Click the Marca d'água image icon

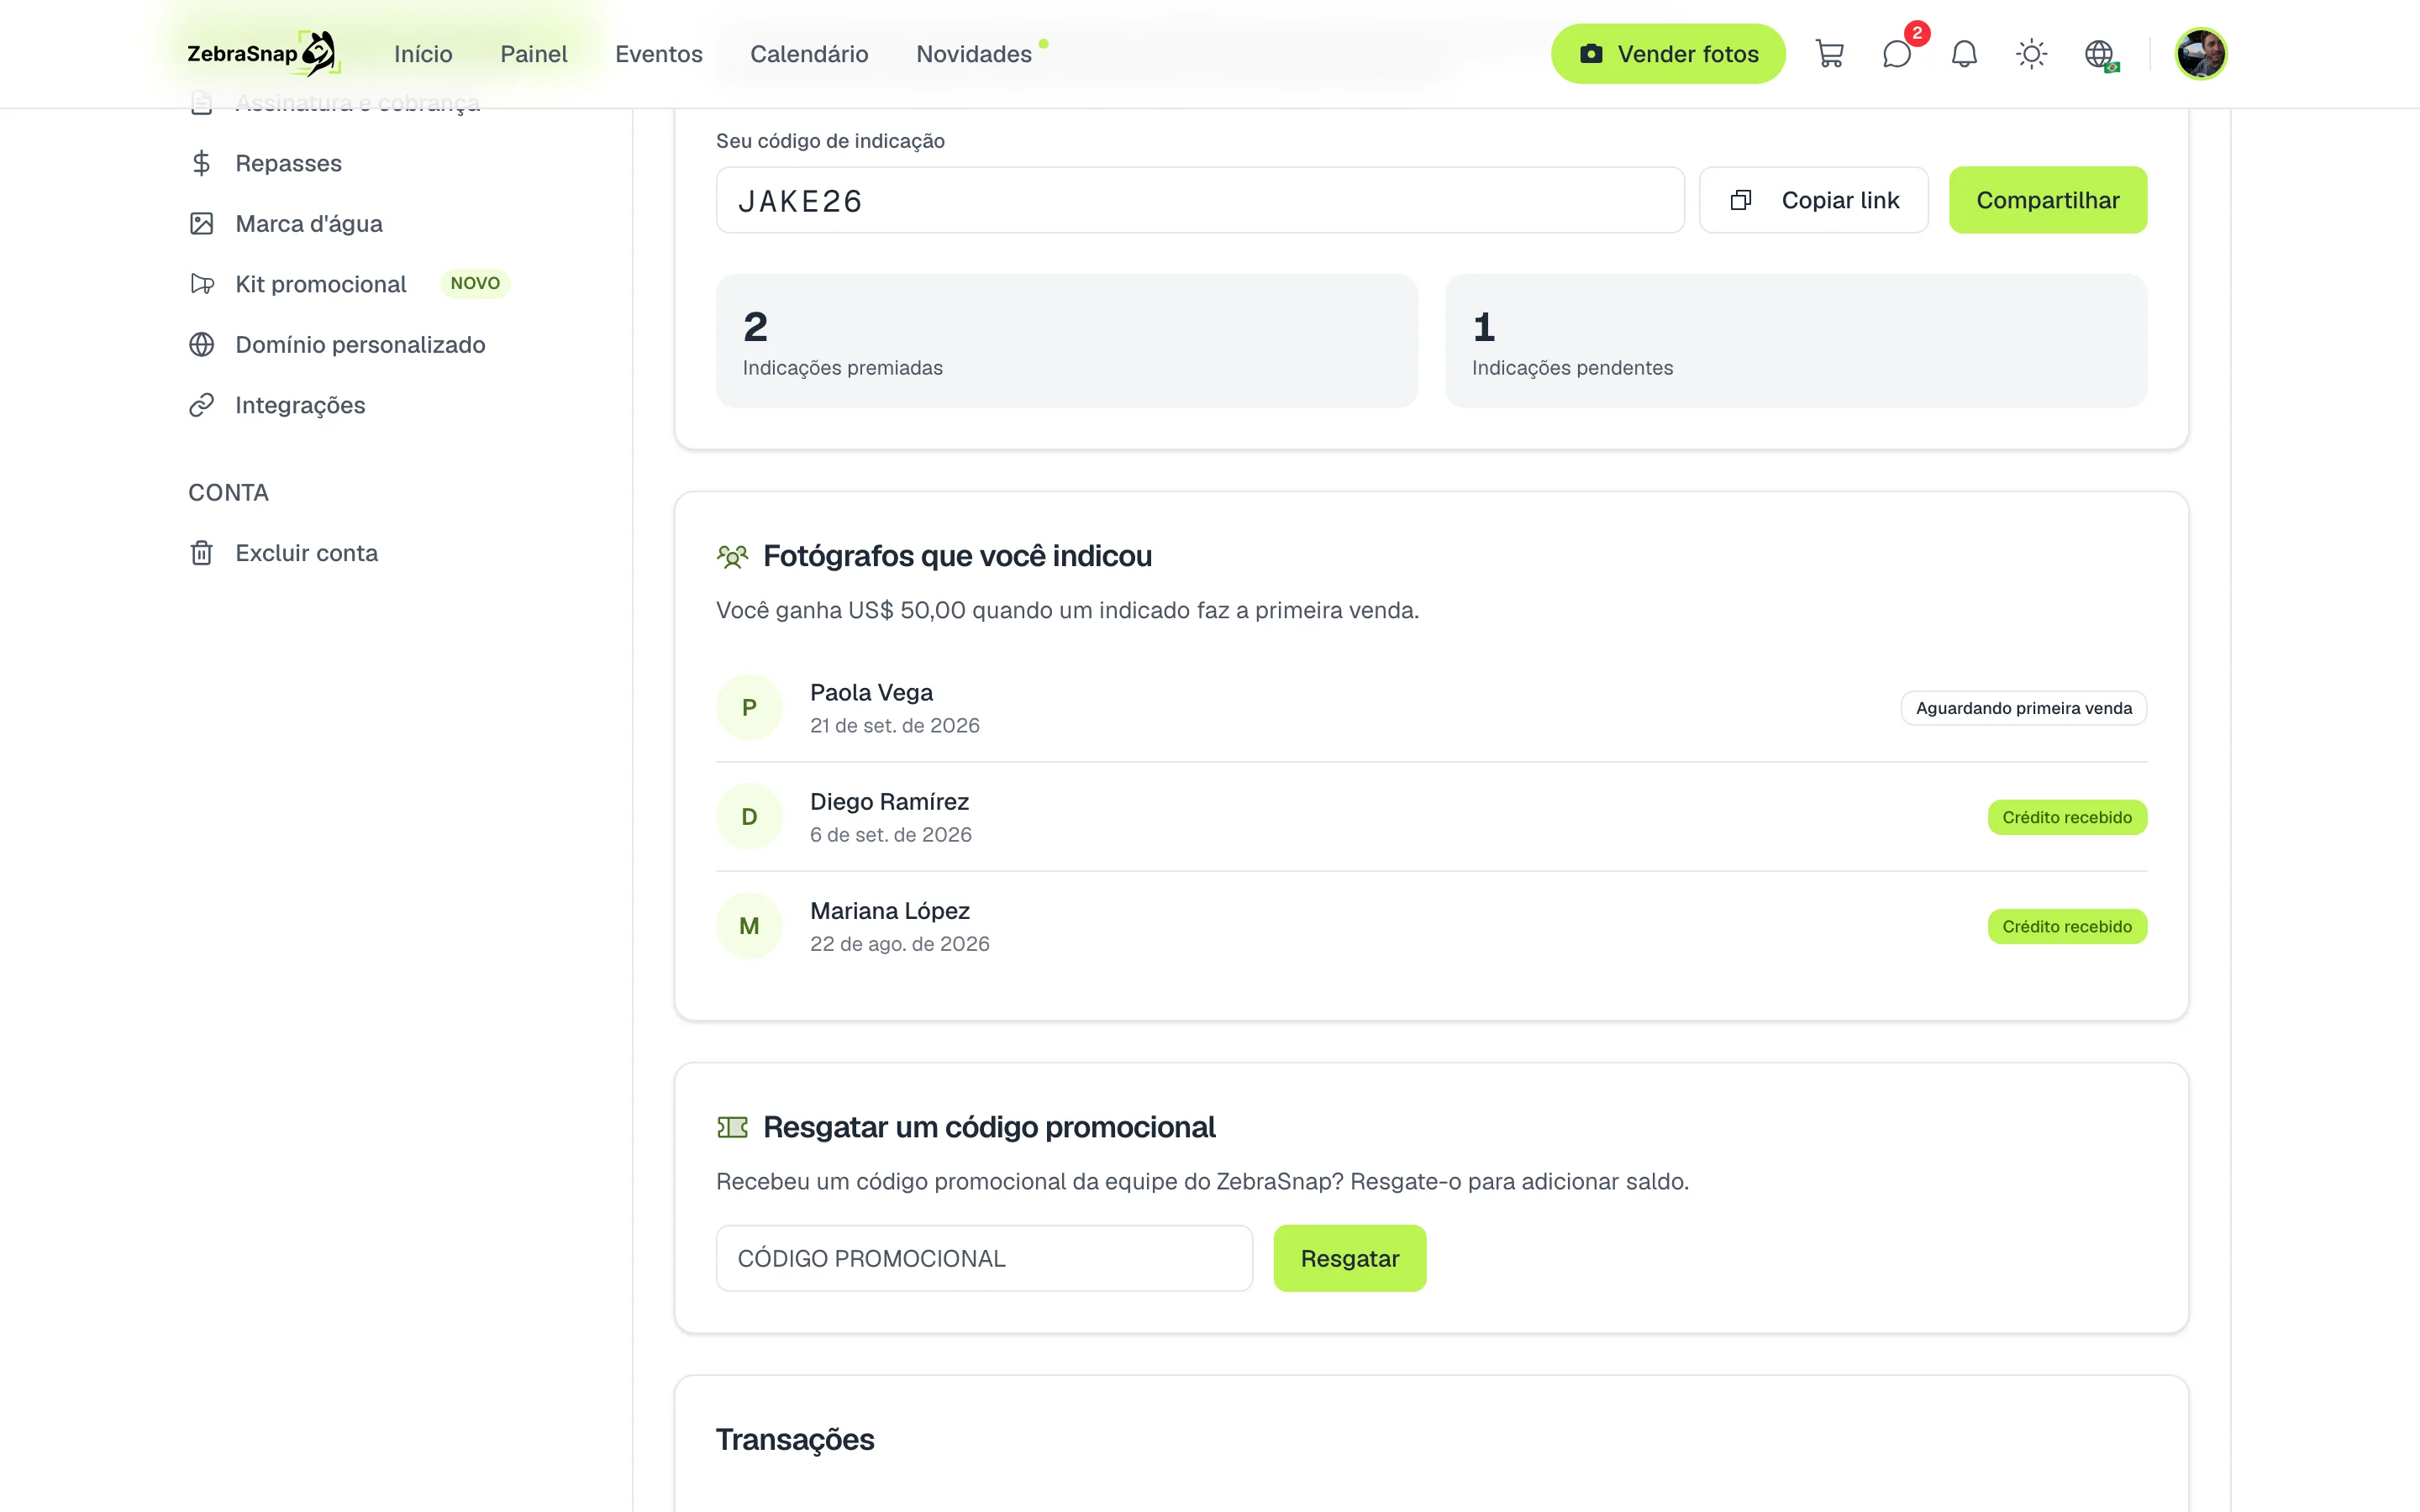201,224
